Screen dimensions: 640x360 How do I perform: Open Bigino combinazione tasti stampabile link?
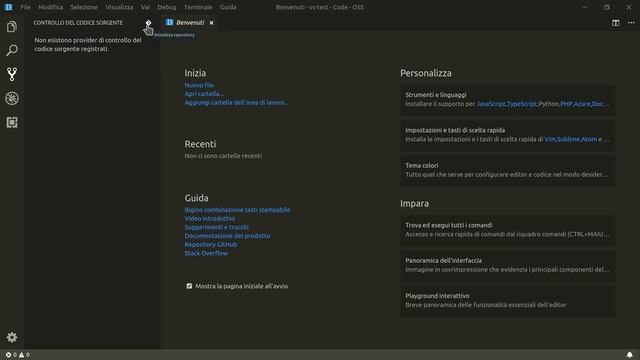pyautogui.click(x=237, y=210)
